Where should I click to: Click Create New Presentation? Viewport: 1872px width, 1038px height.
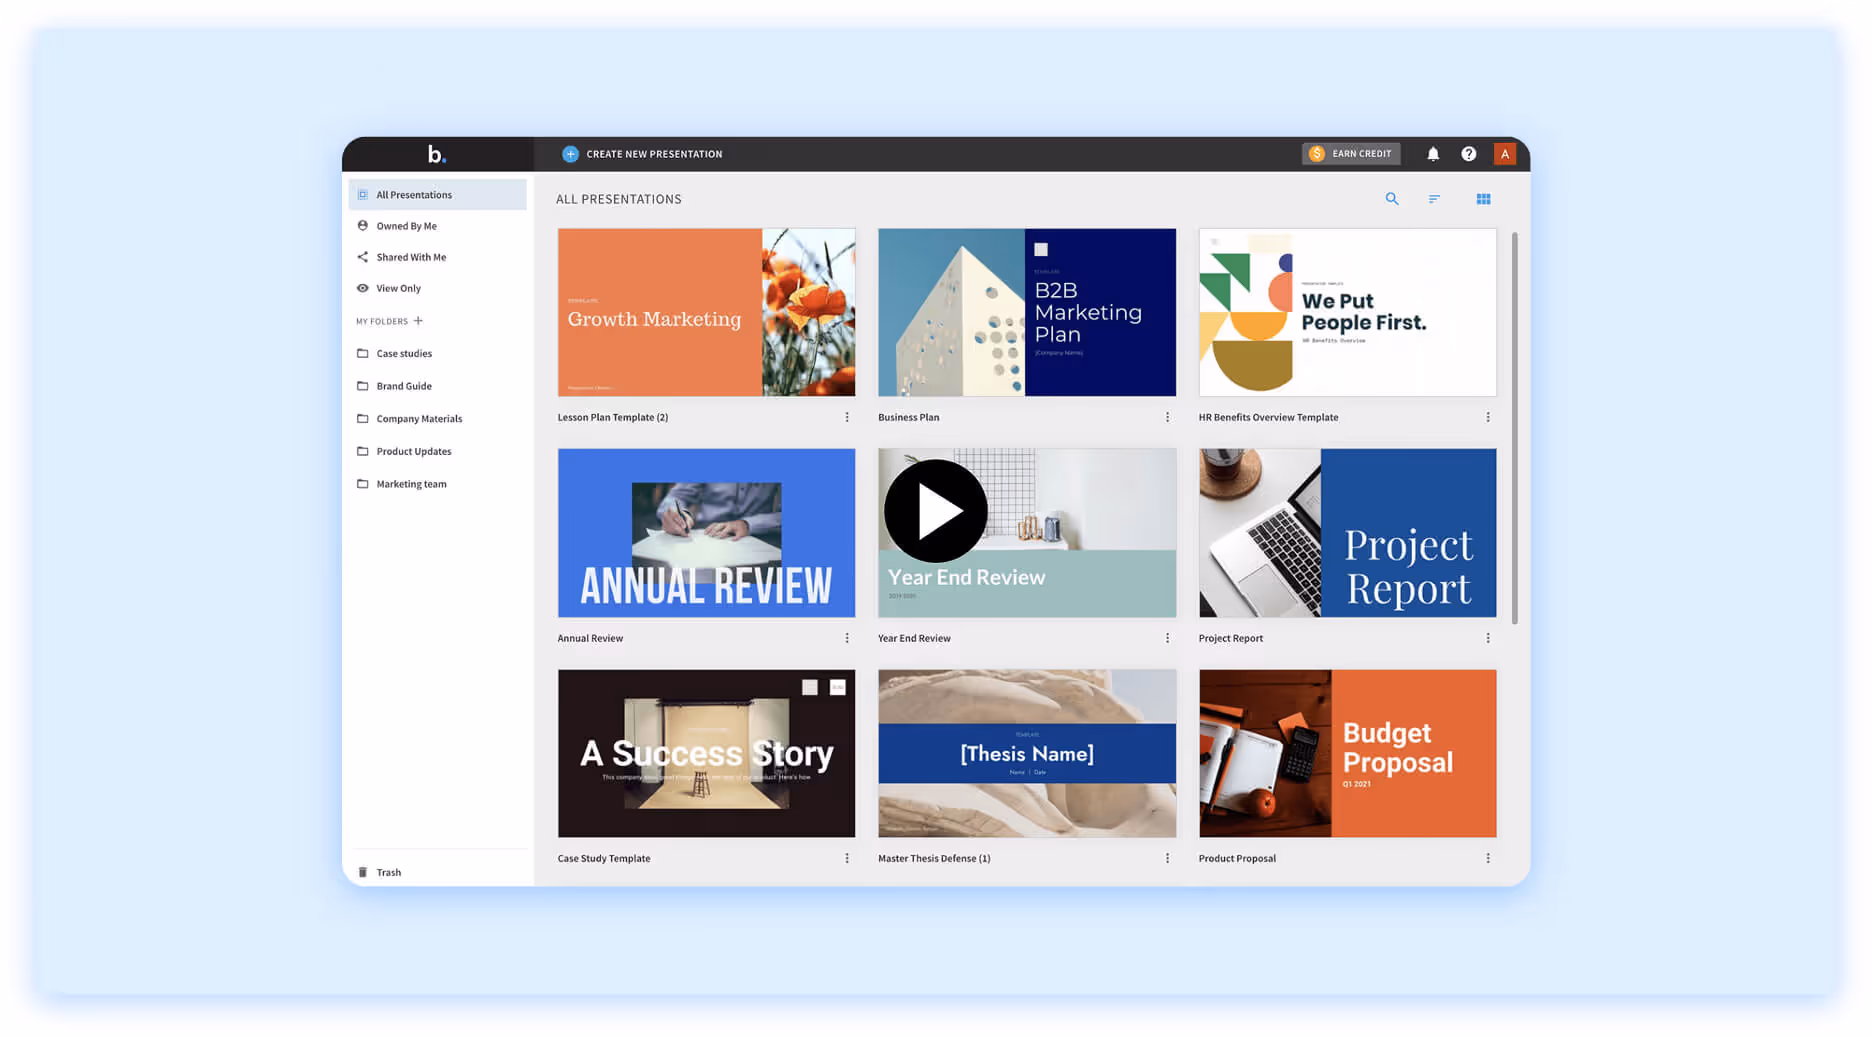pyautogui.click(x=643, y=153)
